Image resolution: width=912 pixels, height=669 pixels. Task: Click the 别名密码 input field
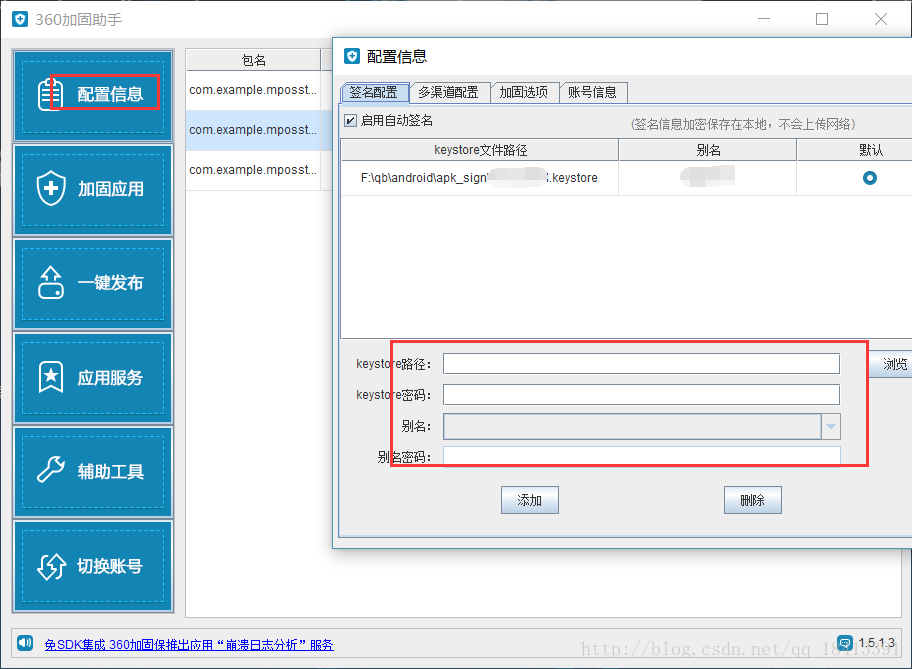(641, 457)
